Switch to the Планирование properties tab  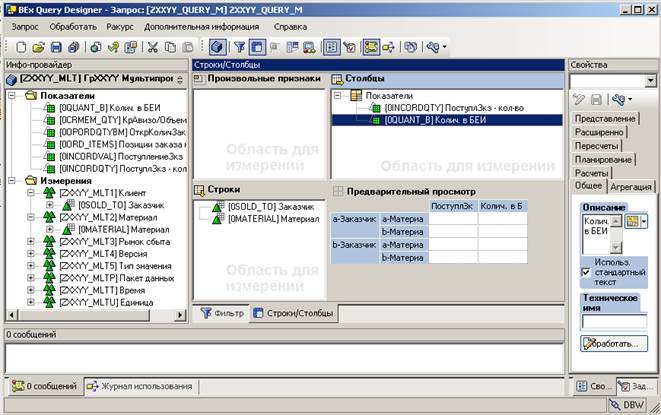coord(603,160)
